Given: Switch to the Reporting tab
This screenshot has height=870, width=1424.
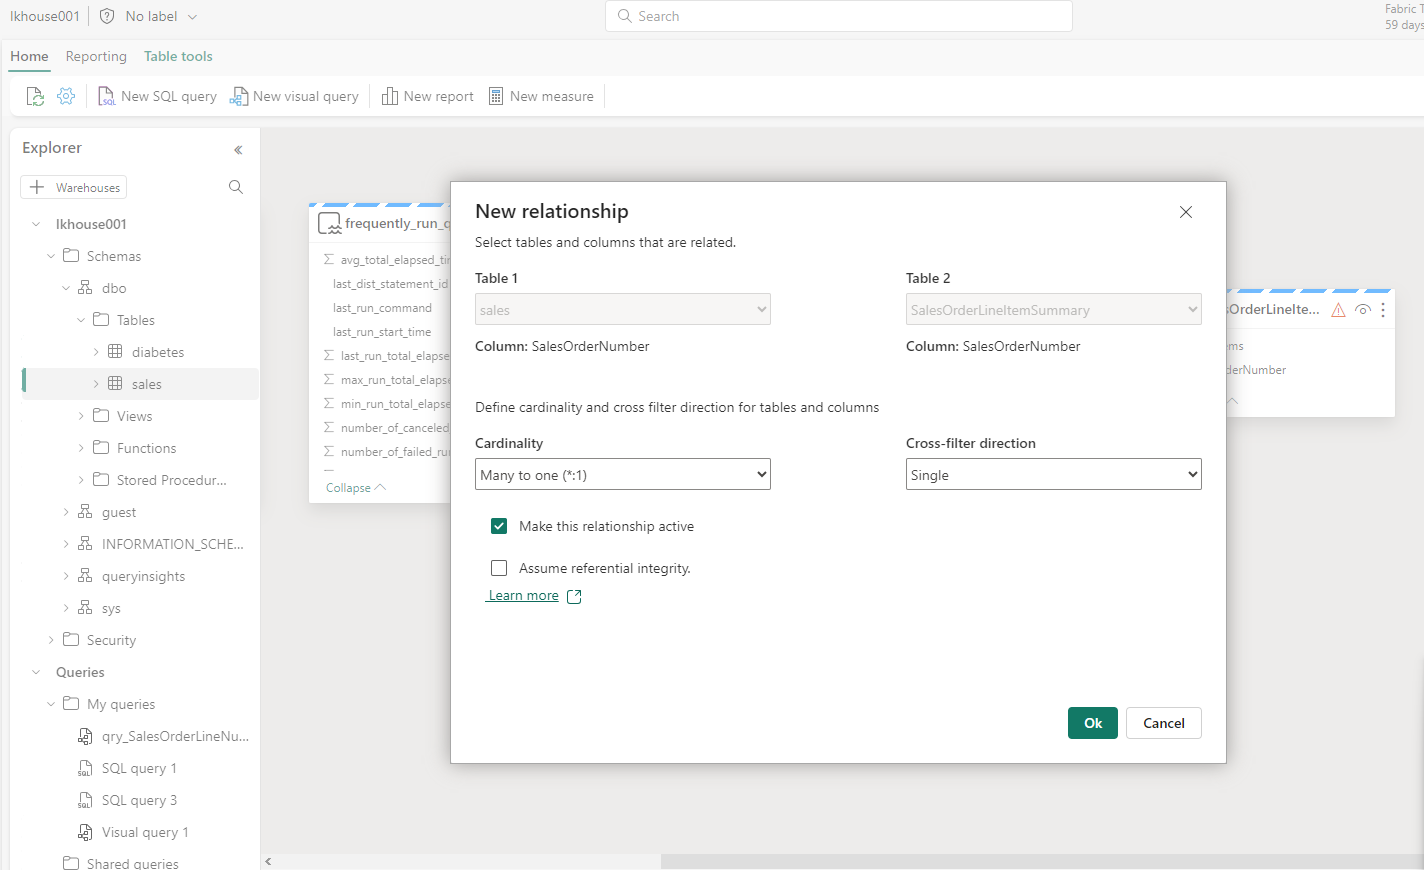Looking at the screenshot, I should 96,56.
